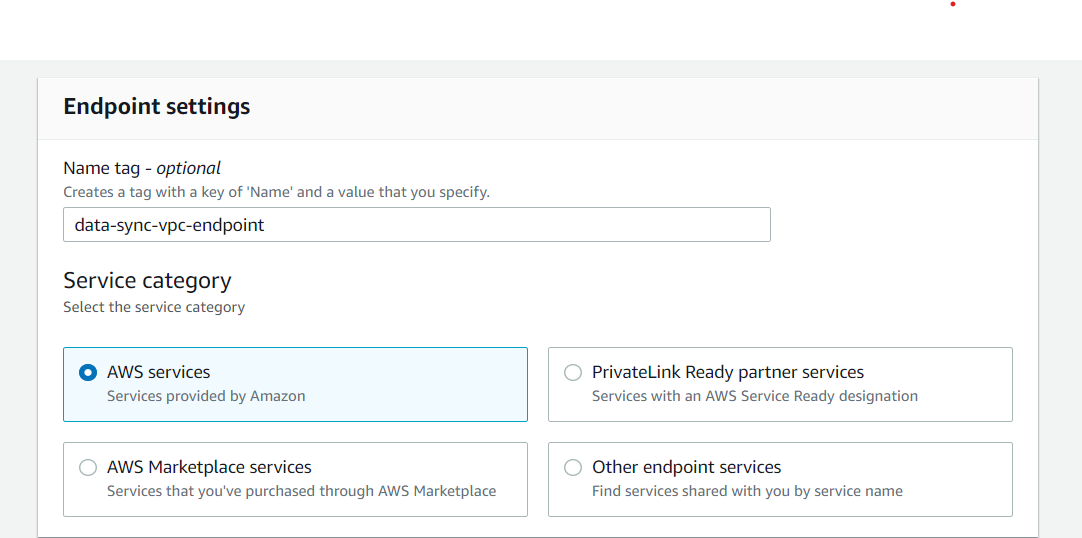Select the AWS services radio button
The image size is (1082, 538).
[88, 372]
